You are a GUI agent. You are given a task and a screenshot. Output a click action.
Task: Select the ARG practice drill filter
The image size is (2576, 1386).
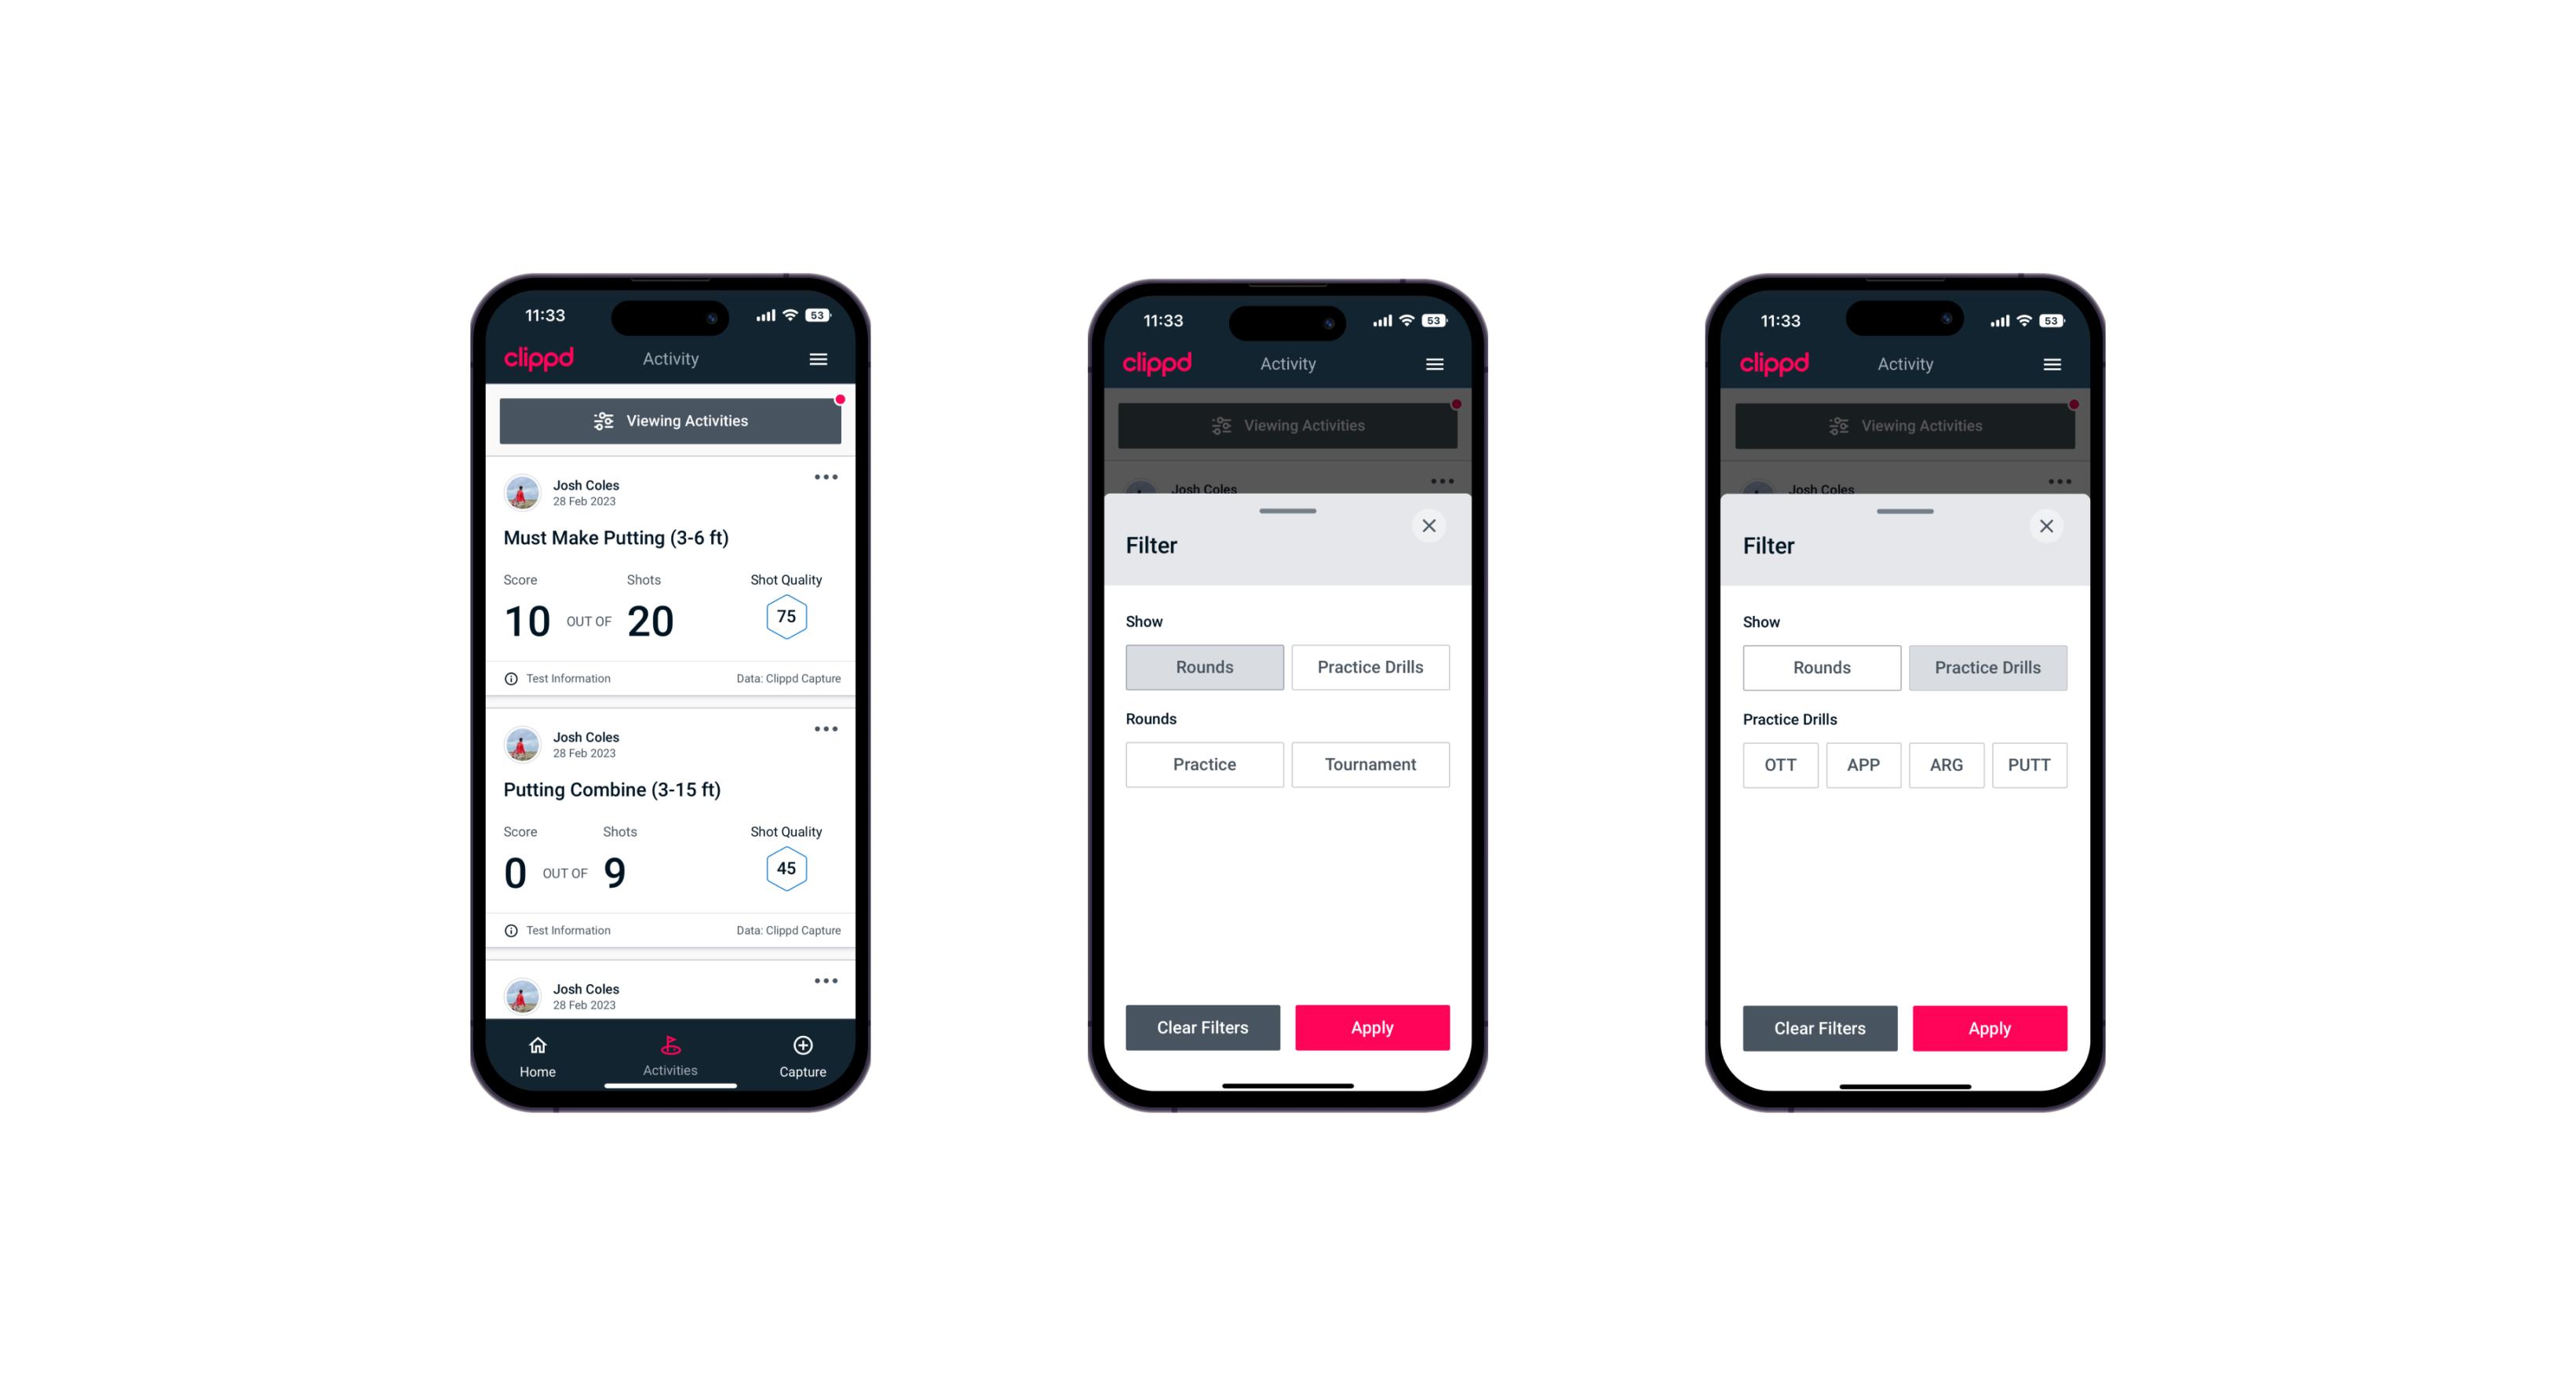(1946, 764)
